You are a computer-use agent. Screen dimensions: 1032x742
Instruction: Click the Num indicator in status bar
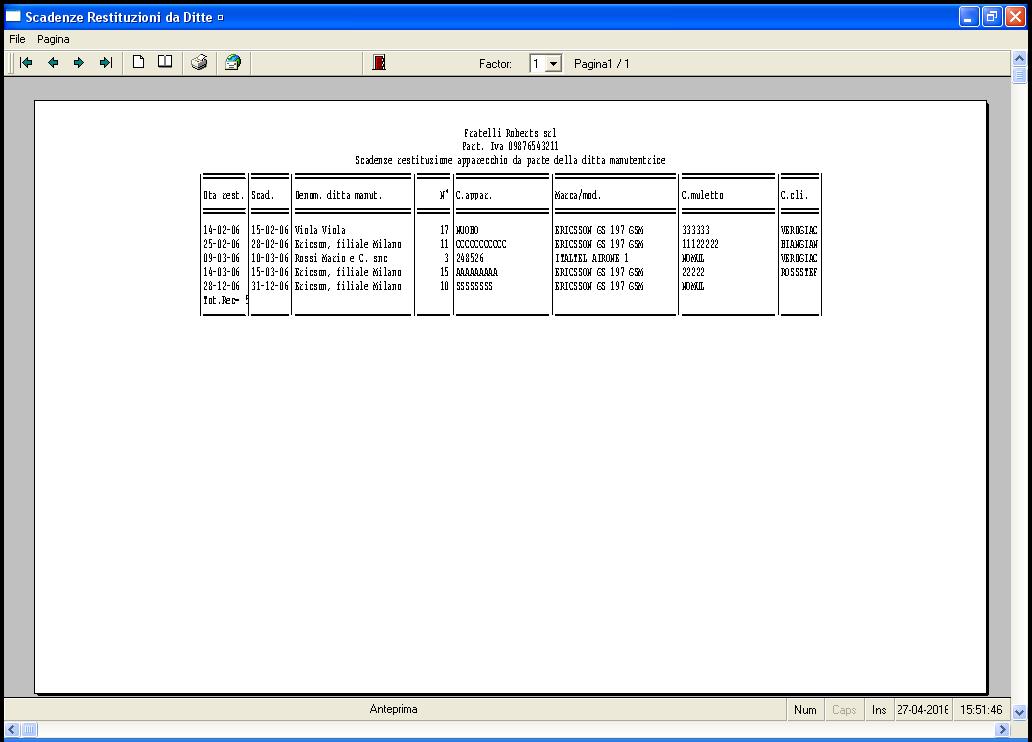click(805, 710)
